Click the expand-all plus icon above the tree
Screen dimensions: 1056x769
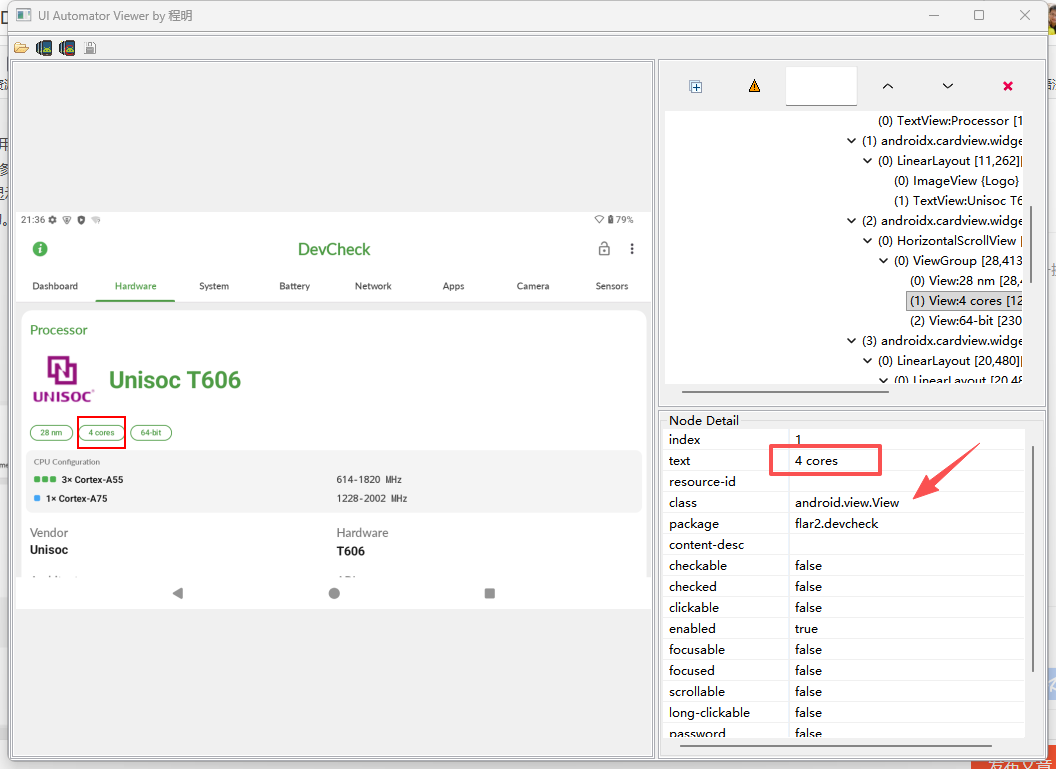696,86
